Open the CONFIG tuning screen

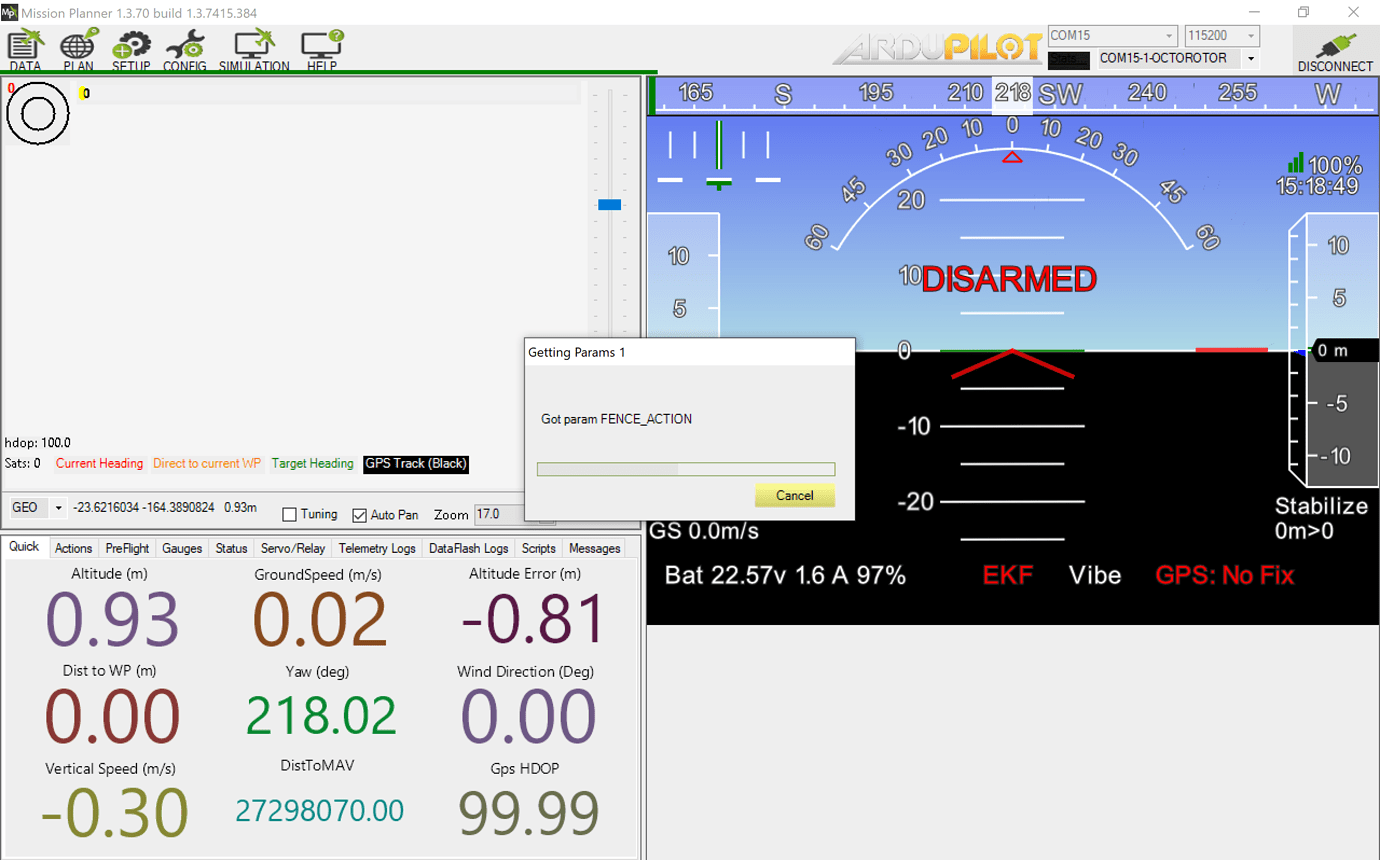(x=185, y=50)
